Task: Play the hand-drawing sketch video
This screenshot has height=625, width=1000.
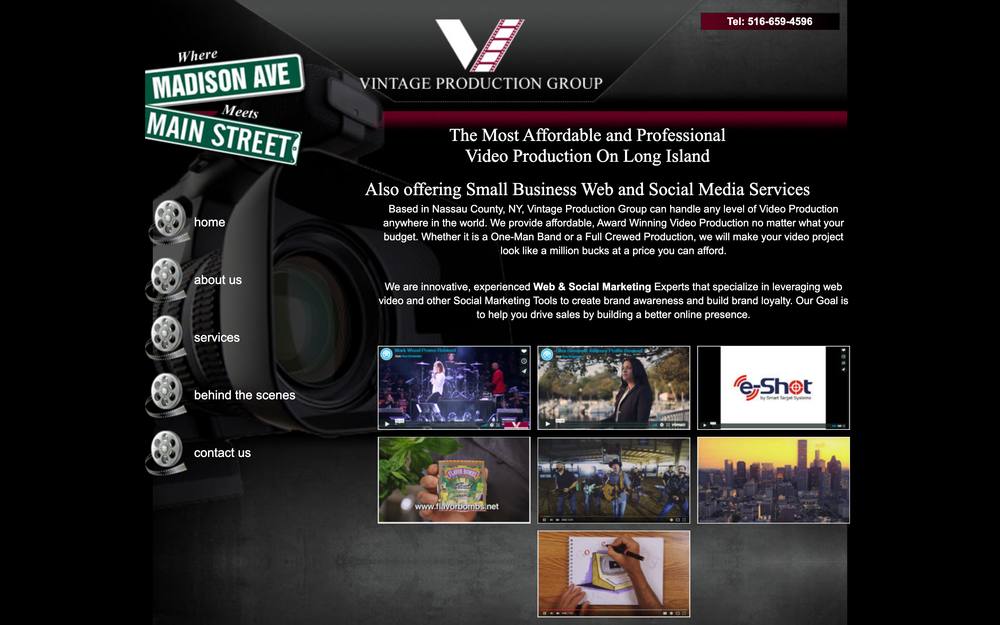Action: point(545,613)
